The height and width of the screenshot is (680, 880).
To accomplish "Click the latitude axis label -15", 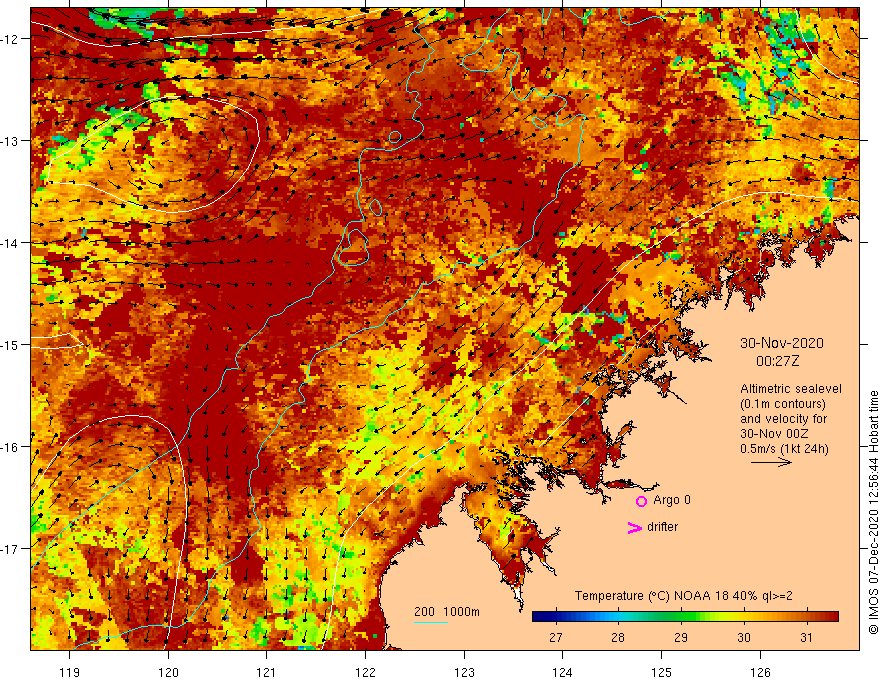I will pyautogui.click(x=11, y=344).
